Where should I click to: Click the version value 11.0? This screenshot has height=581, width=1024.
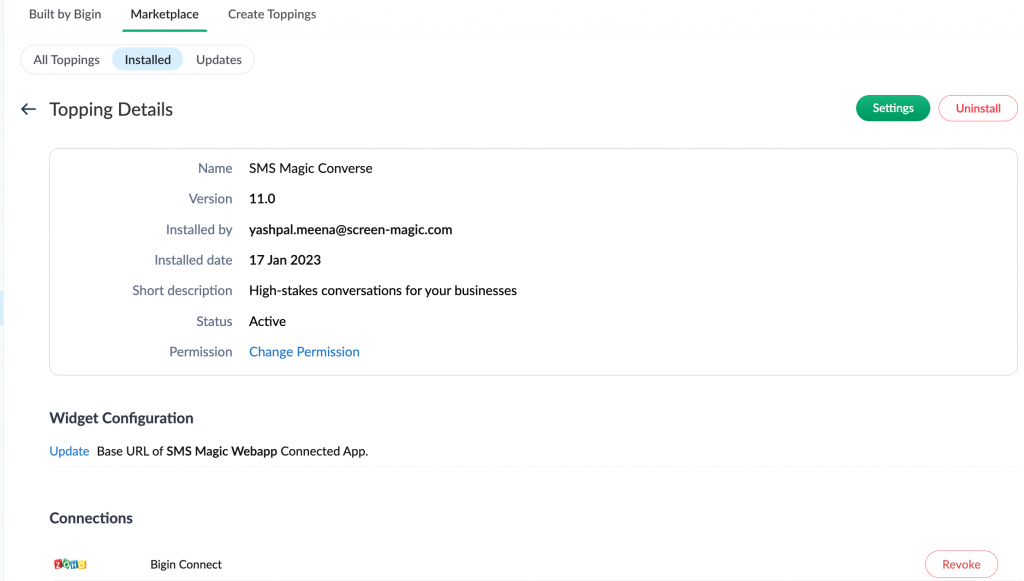point(262,198)
